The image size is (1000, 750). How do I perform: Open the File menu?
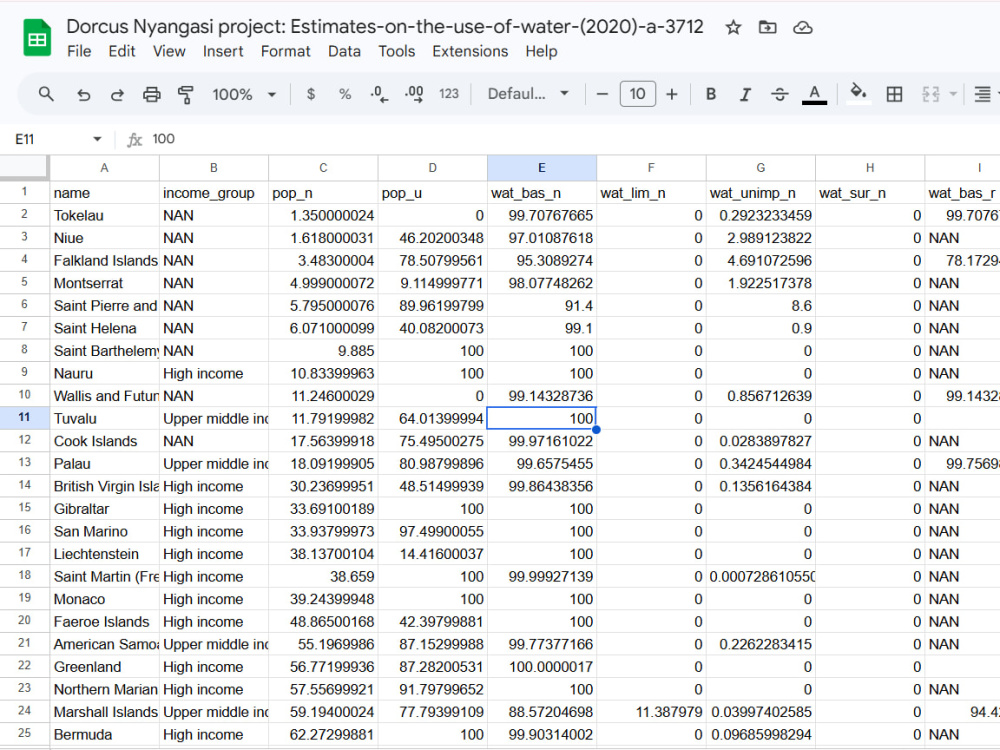(x=79, y=51)
